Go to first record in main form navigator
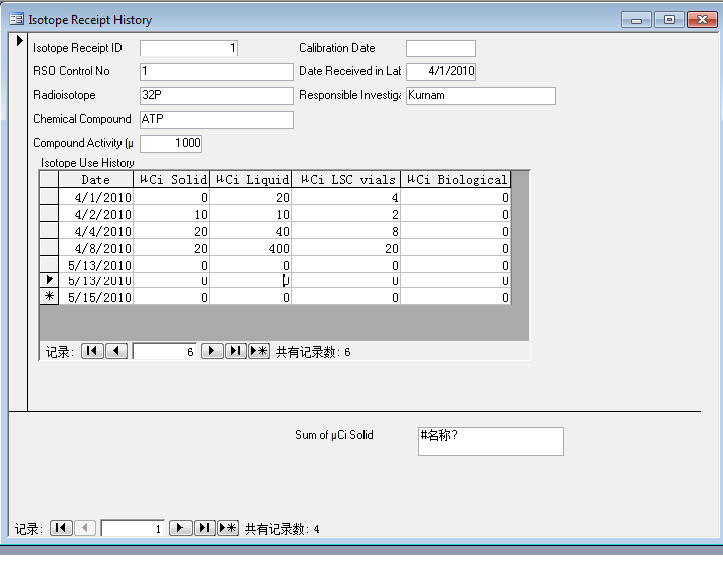This screenshot has height=561, width=723. [x=61, y=528]
